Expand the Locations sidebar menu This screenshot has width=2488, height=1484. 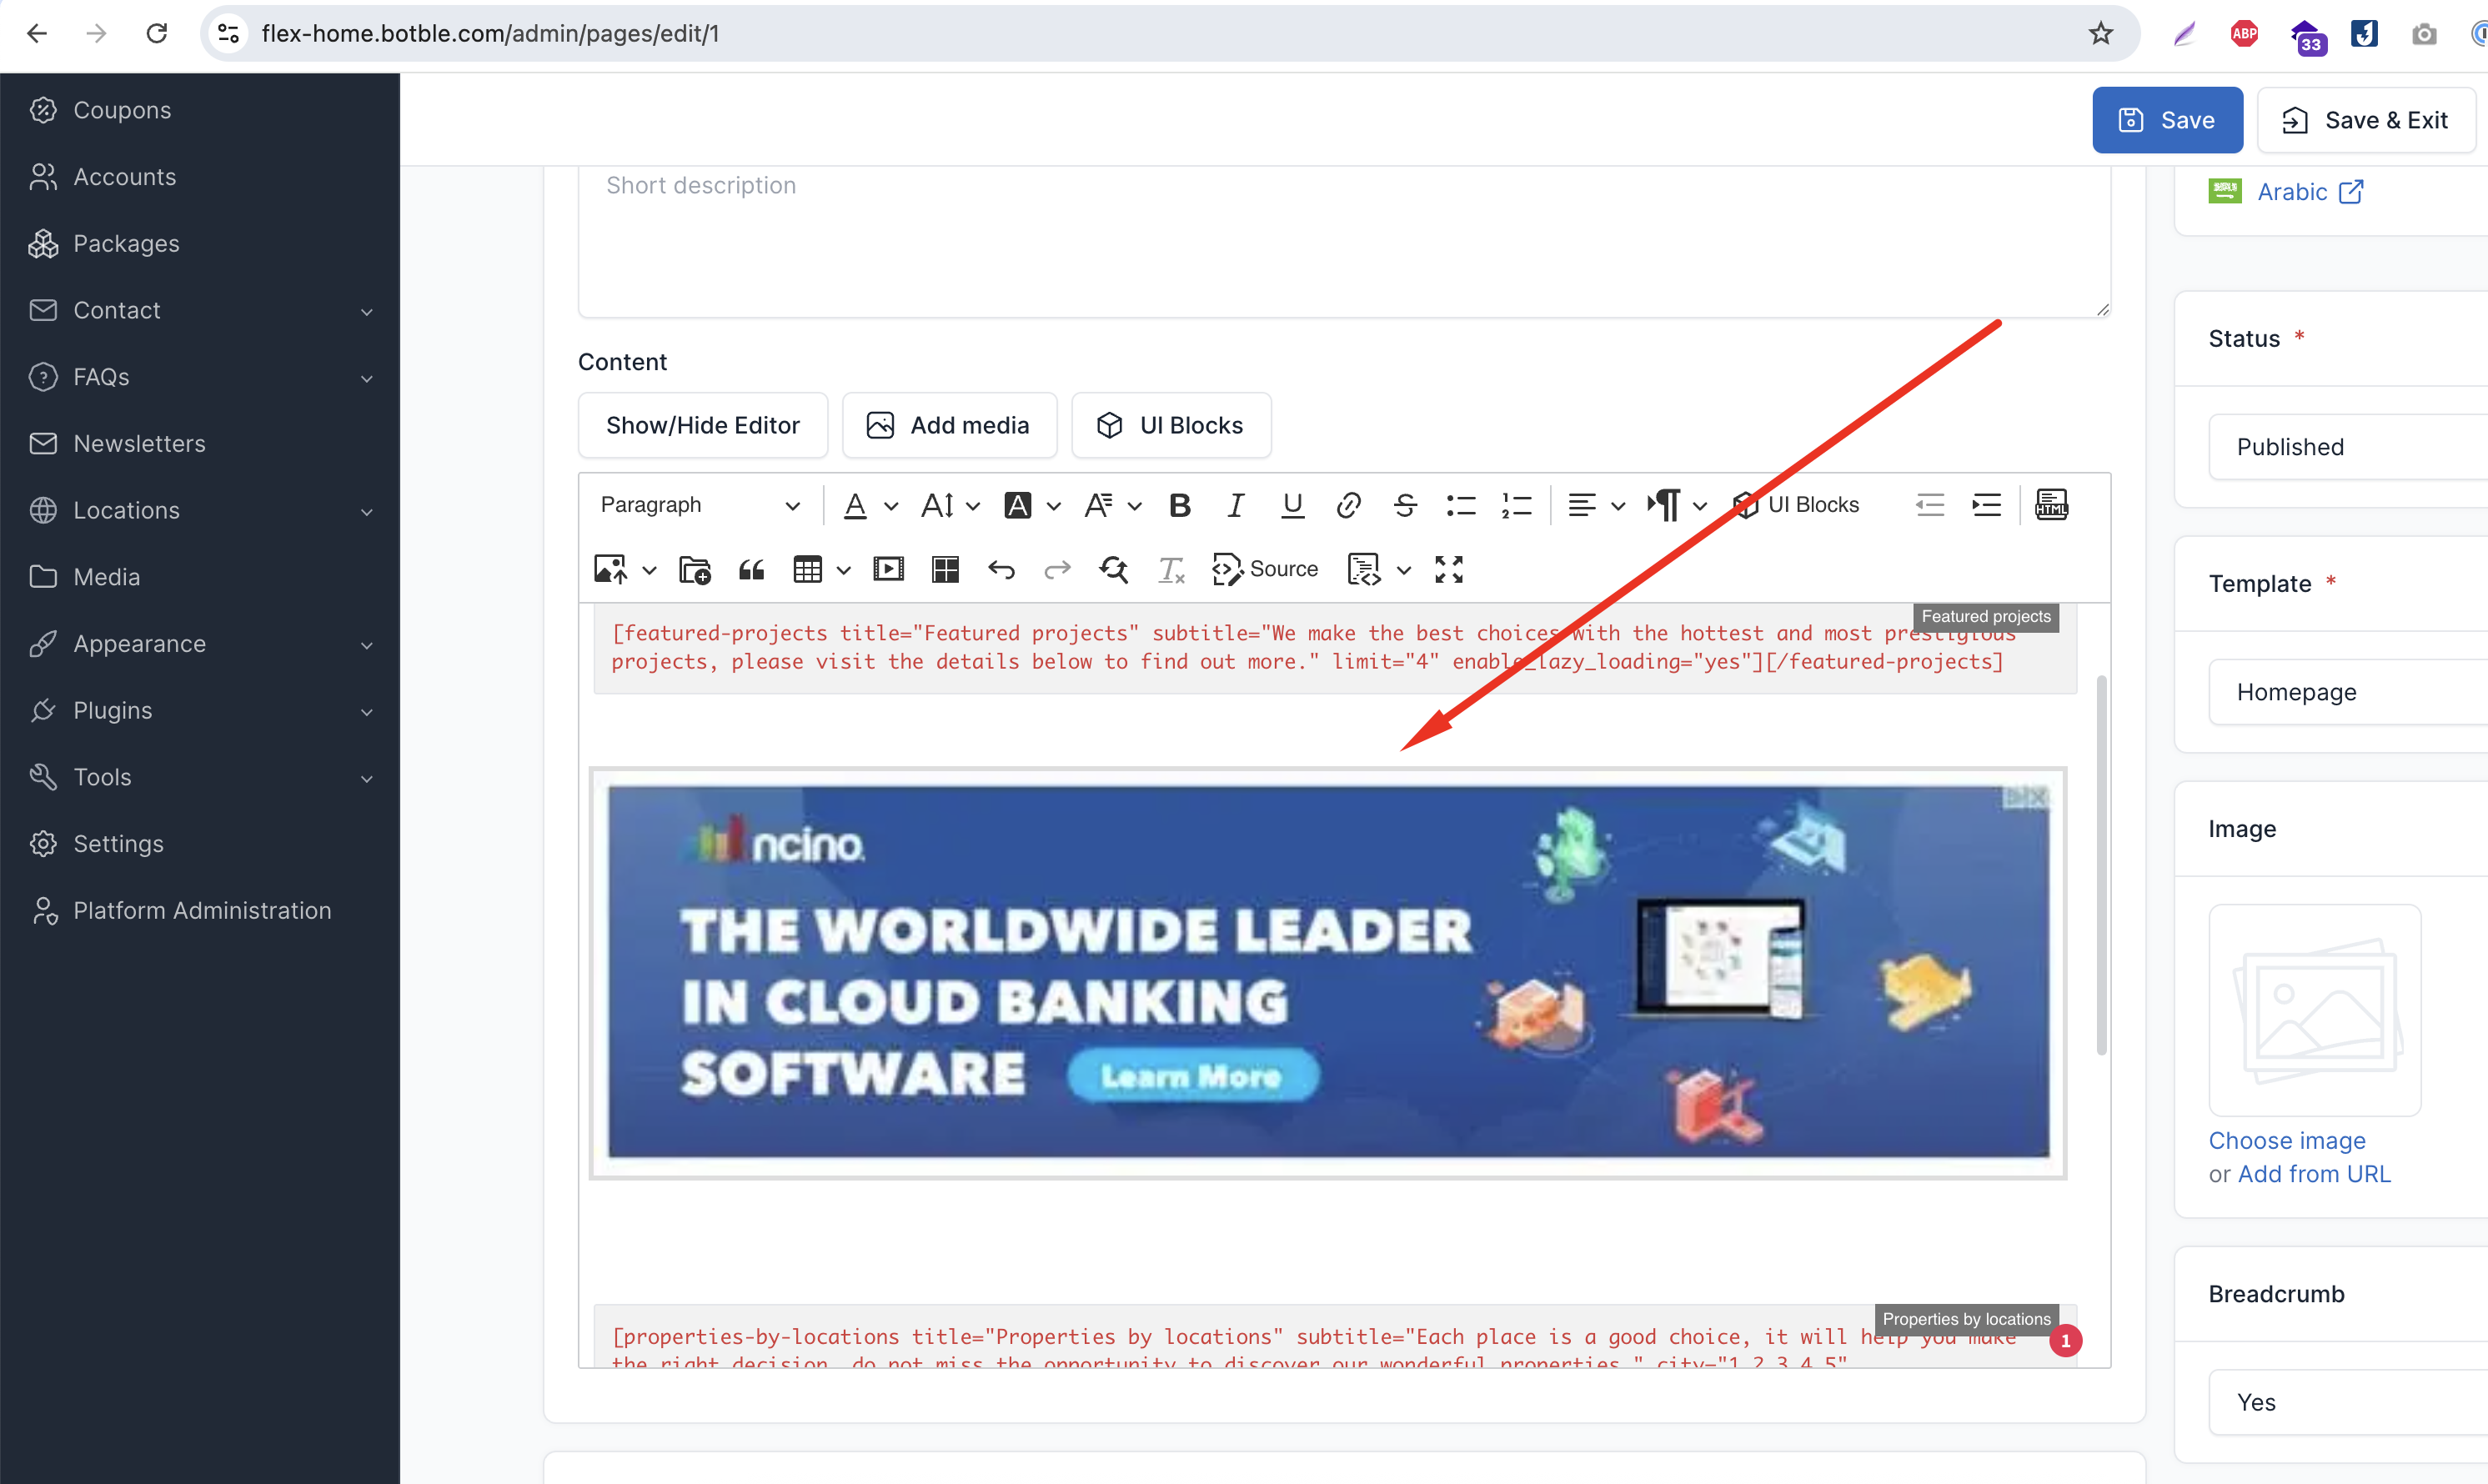200,510
